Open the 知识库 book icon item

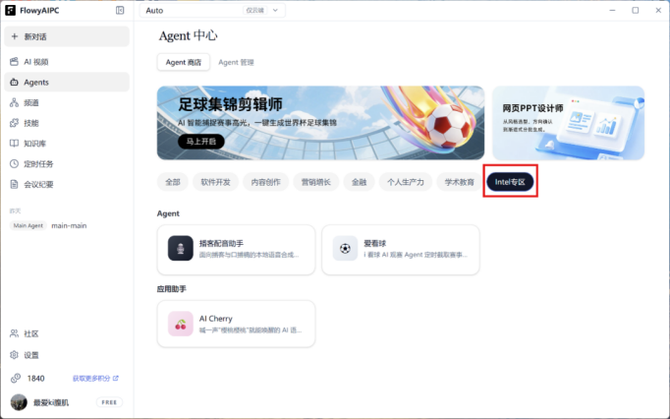pyautogui.click(x=67, y=144)
